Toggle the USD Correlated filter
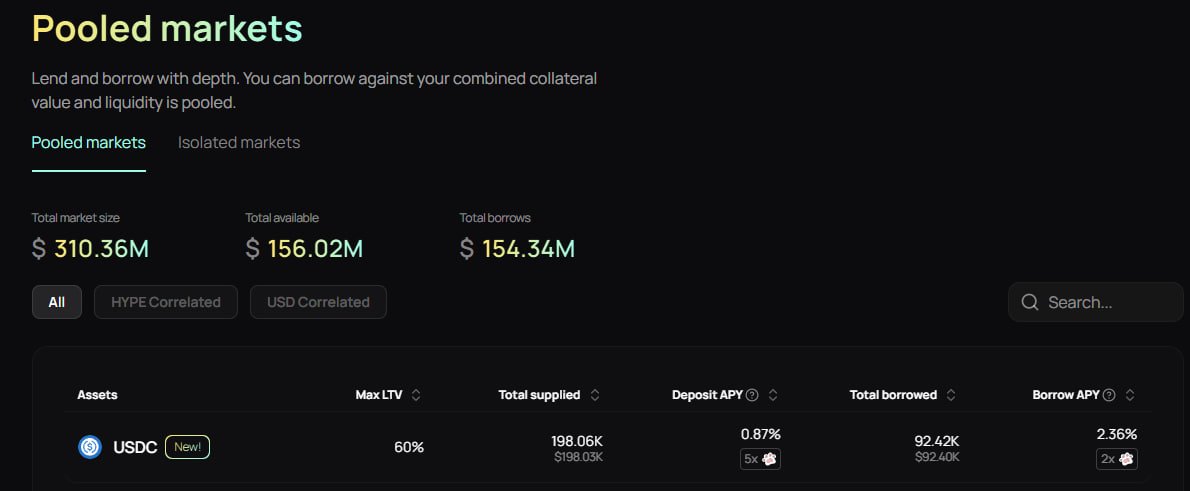Screen dimensions: 1190x491 [318, 302]
